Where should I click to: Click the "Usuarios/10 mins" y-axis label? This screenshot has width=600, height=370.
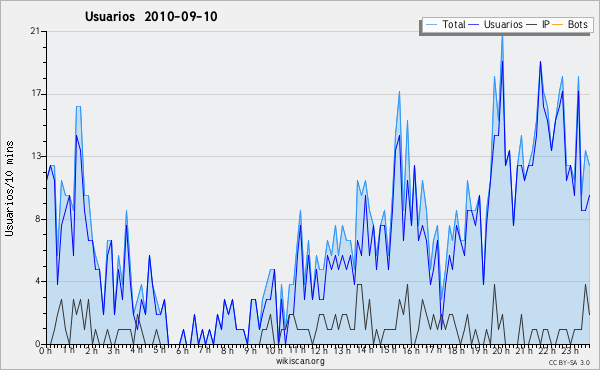point(9,189)
